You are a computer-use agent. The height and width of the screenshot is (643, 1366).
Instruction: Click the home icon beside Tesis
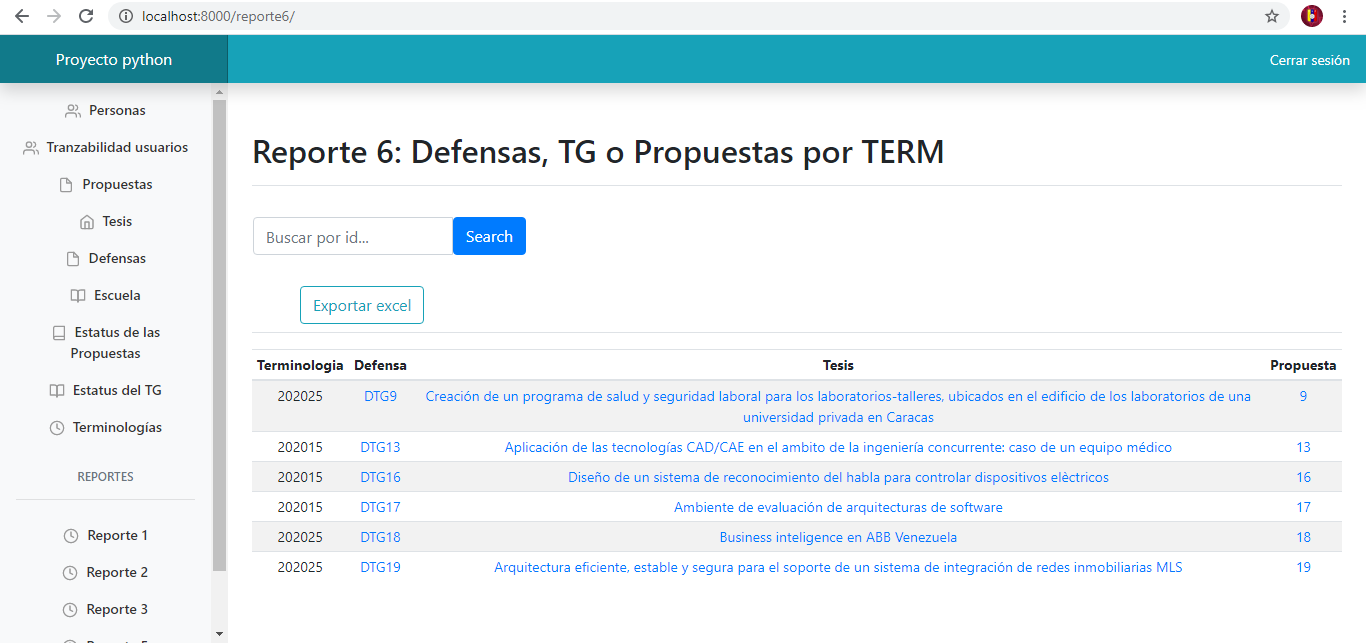pyautogui.click(x=86, y=222)
